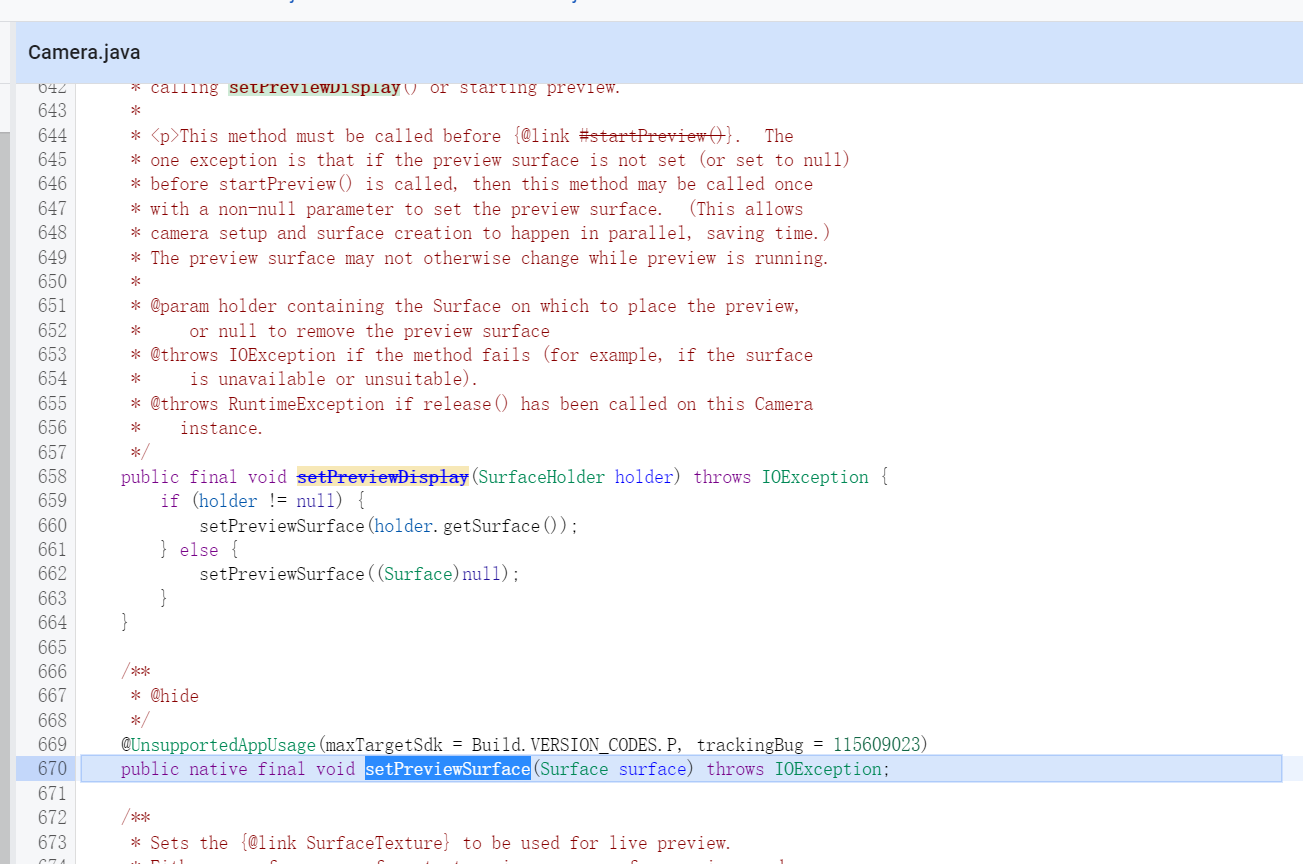Open setPreviewSurface call on line 660
Viewport: 1303px width, 864px height.
pyautogui.click(x=282, y=526)
